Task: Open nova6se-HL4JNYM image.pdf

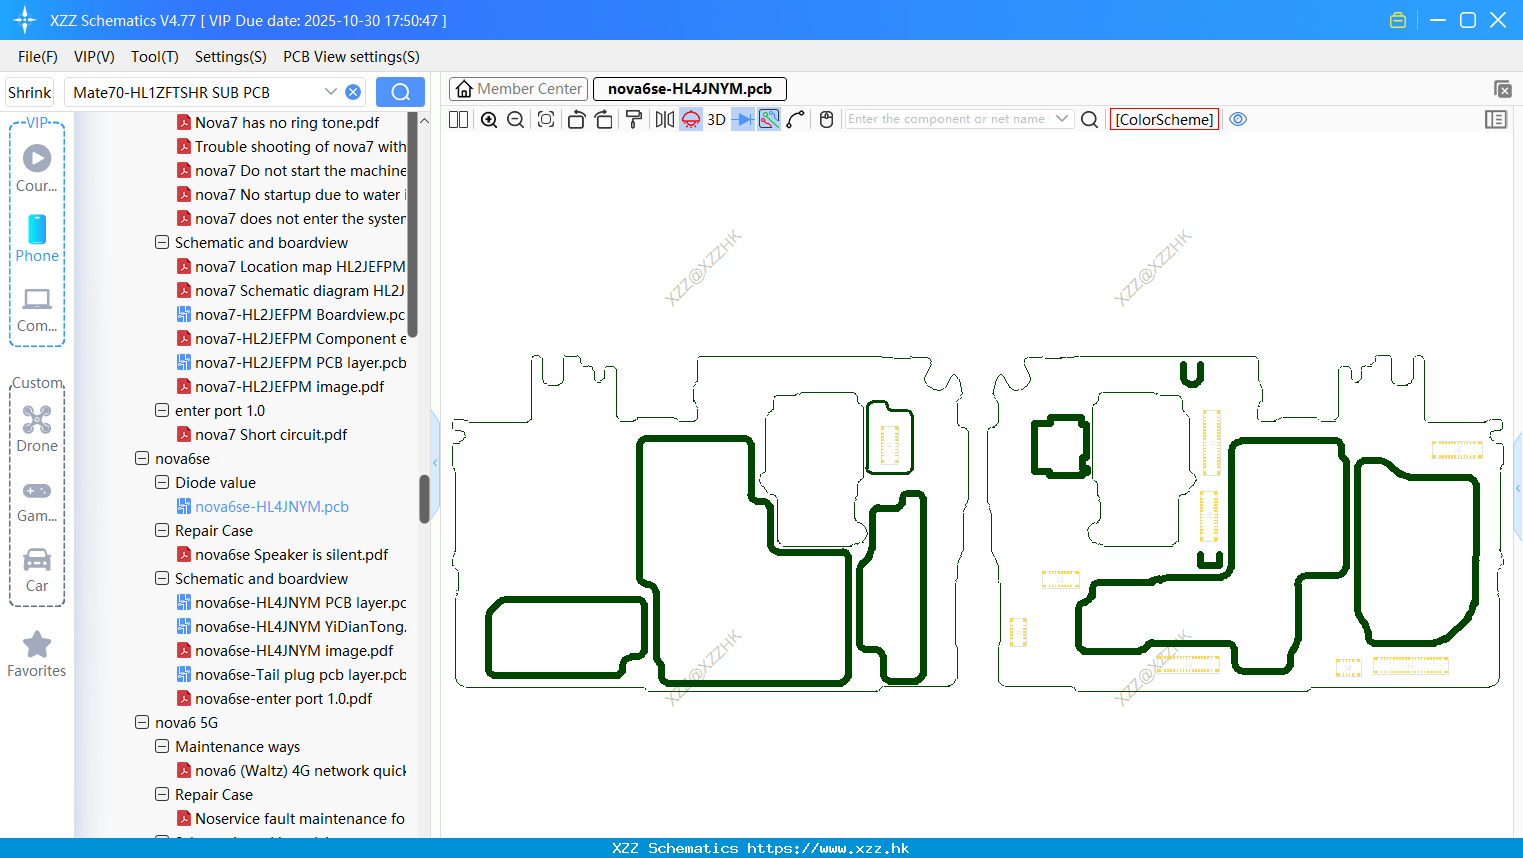Action: [x=294, y=651]
